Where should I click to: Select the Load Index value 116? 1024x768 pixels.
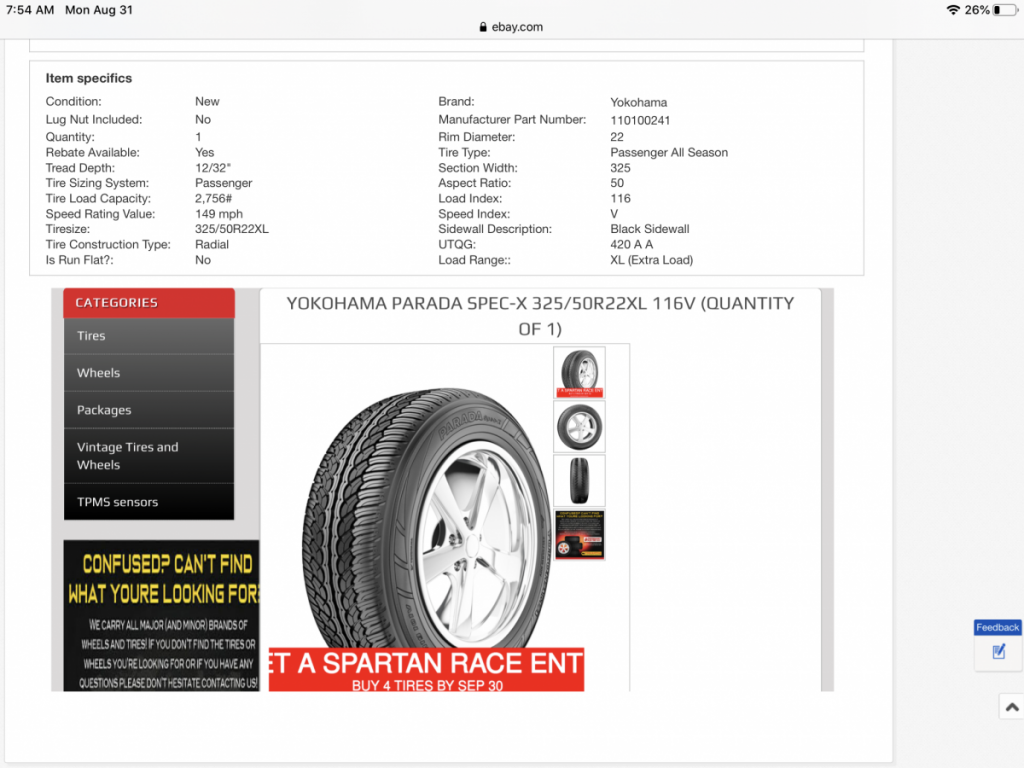pos(620,199)
